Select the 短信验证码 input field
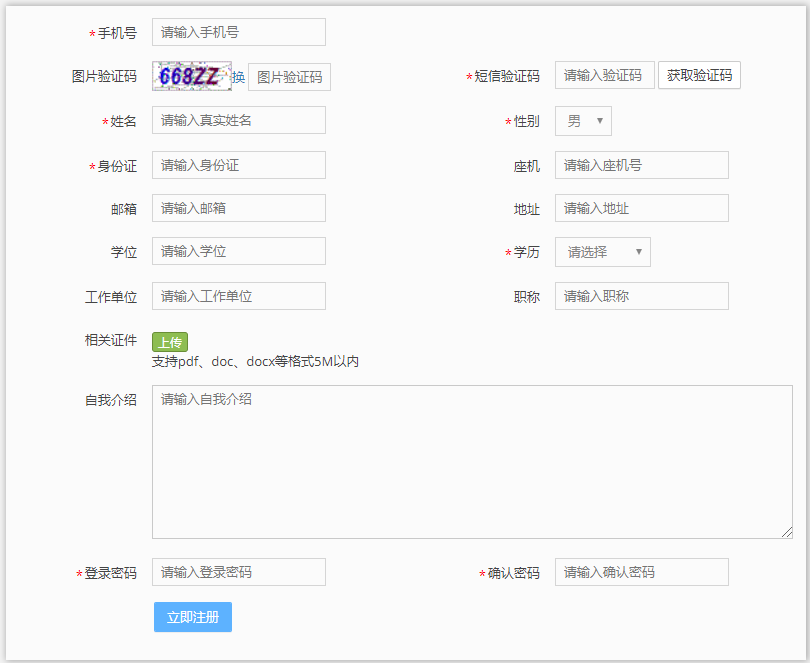The height and width of the screenshot is (663, 810). click(604, 75)
